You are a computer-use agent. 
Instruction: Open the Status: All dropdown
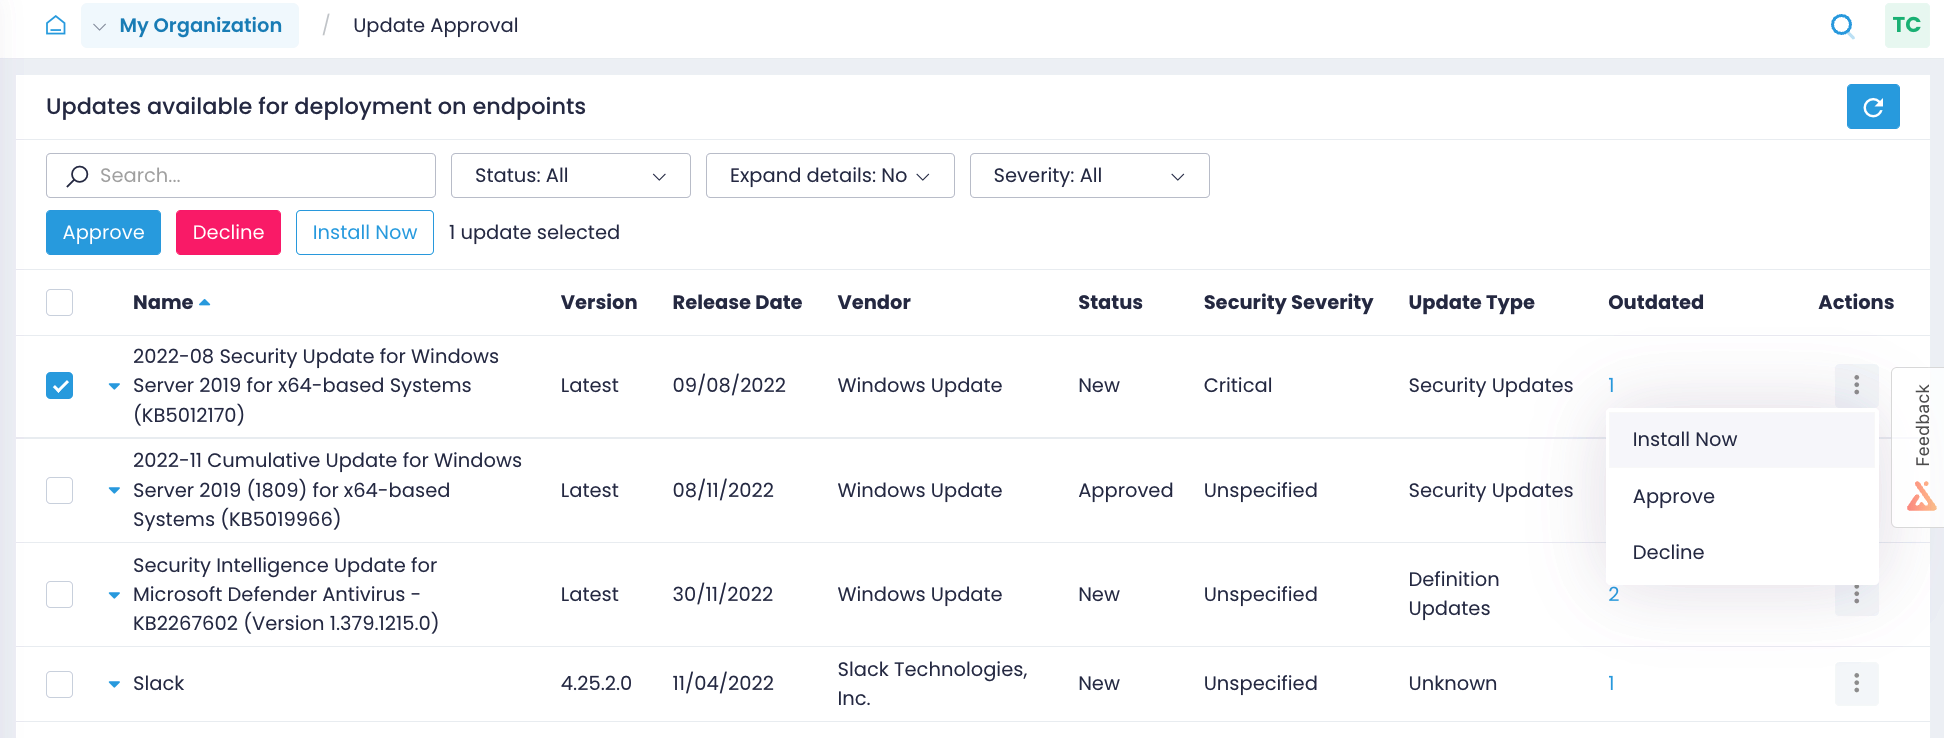click(x=570, y=176)
